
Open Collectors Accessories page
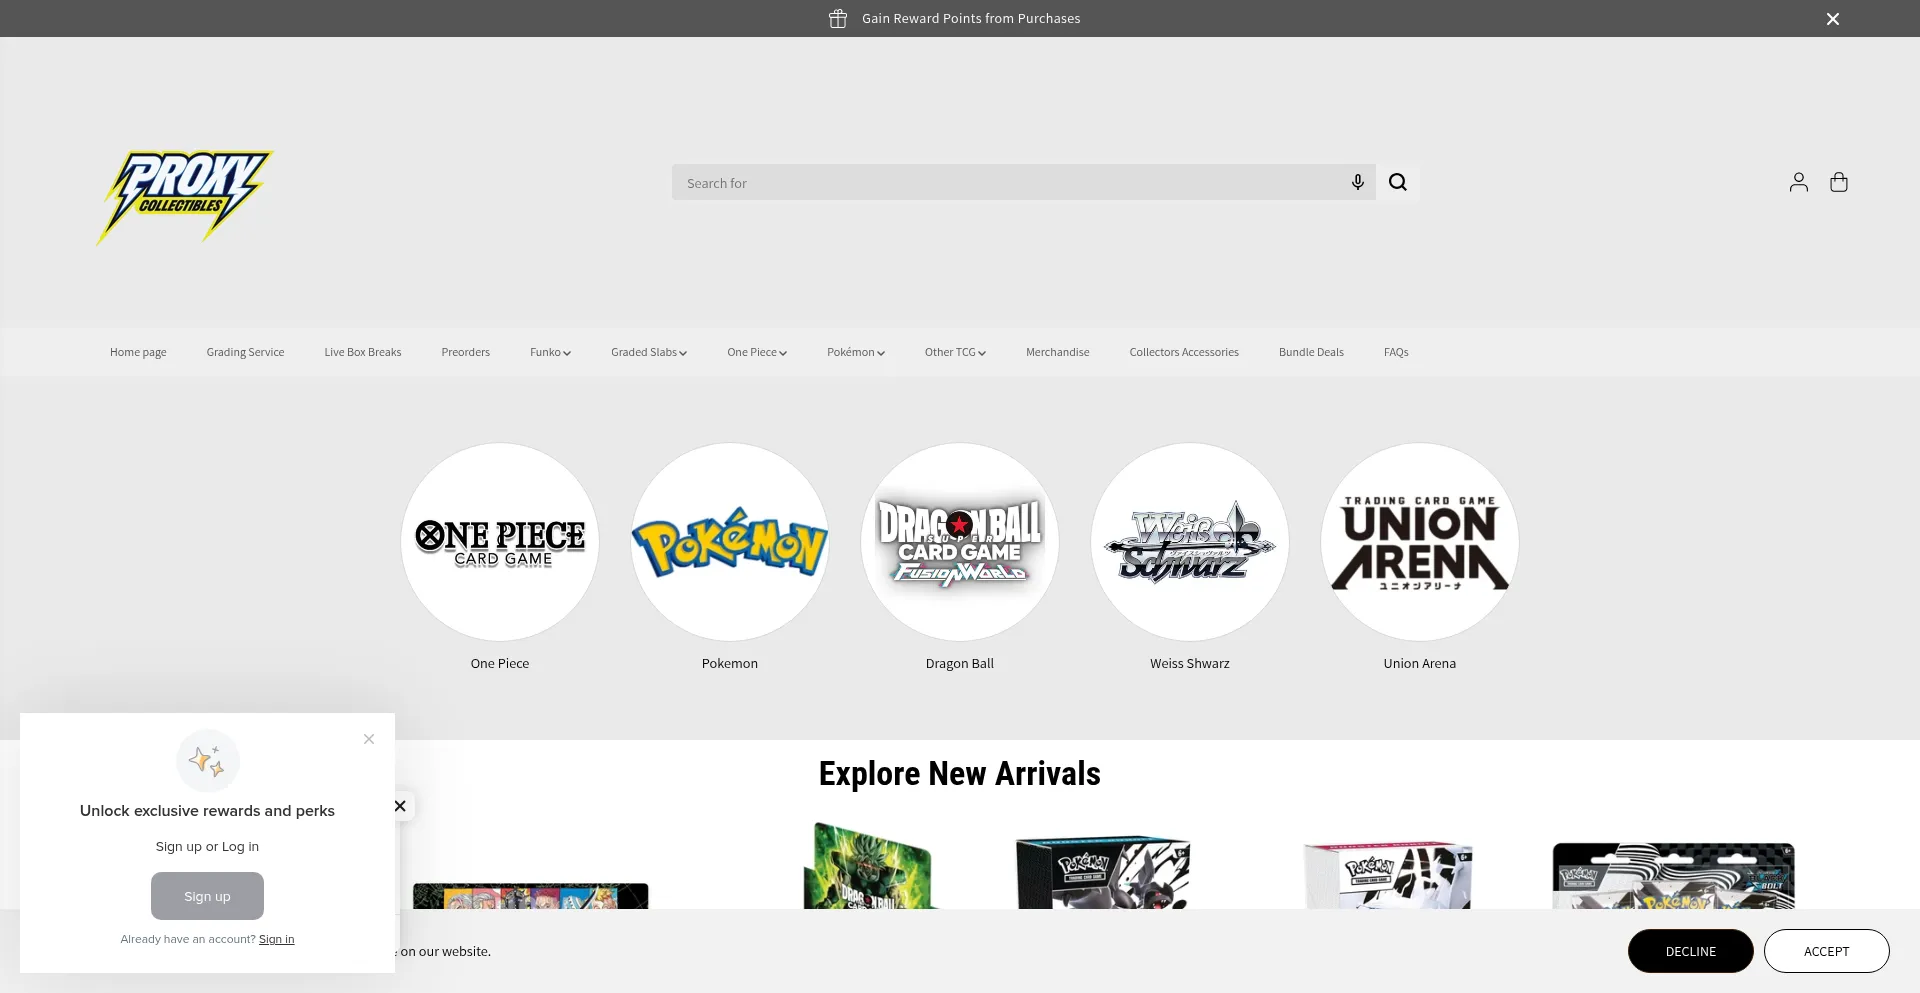point(1184,352)
